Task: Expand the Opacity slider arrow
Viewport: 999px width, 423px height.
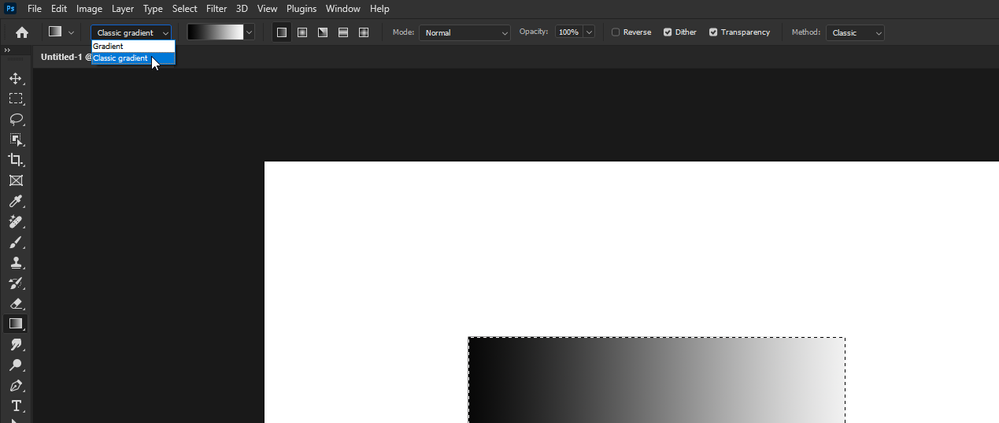Action: point(589,32)
